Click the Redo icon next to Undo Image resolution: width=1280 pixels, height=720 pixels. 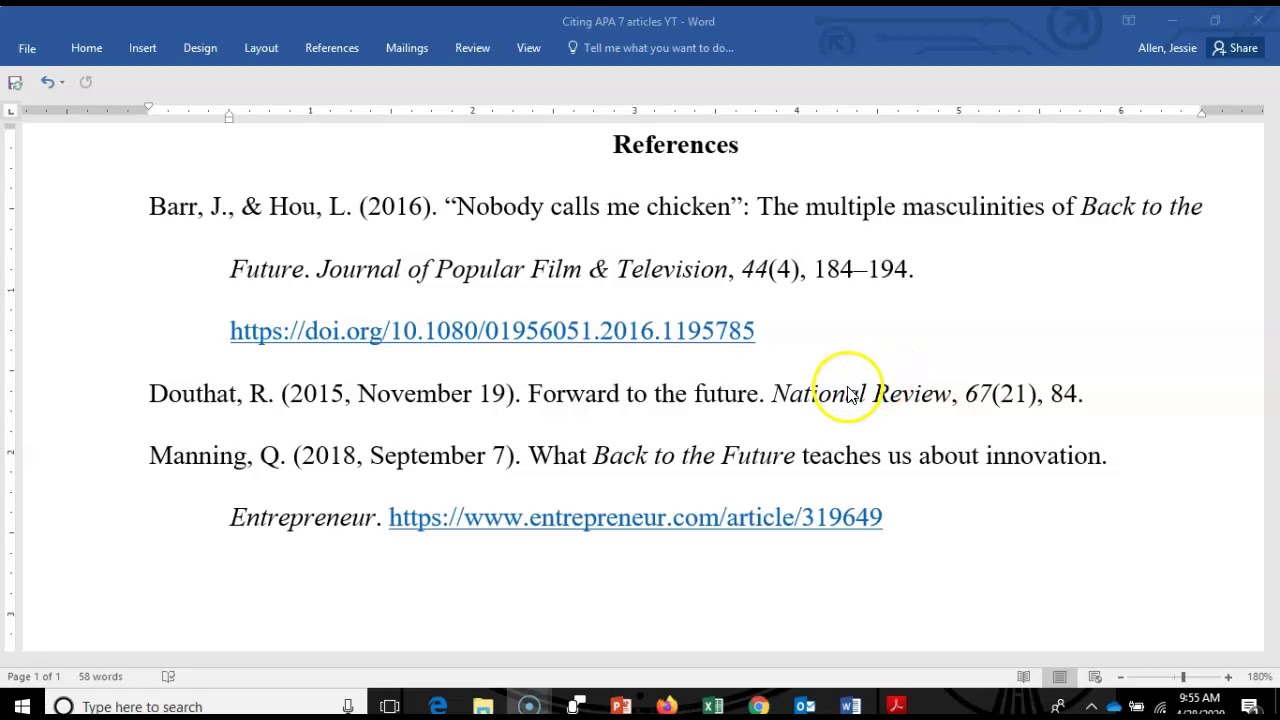pos(85,82)
